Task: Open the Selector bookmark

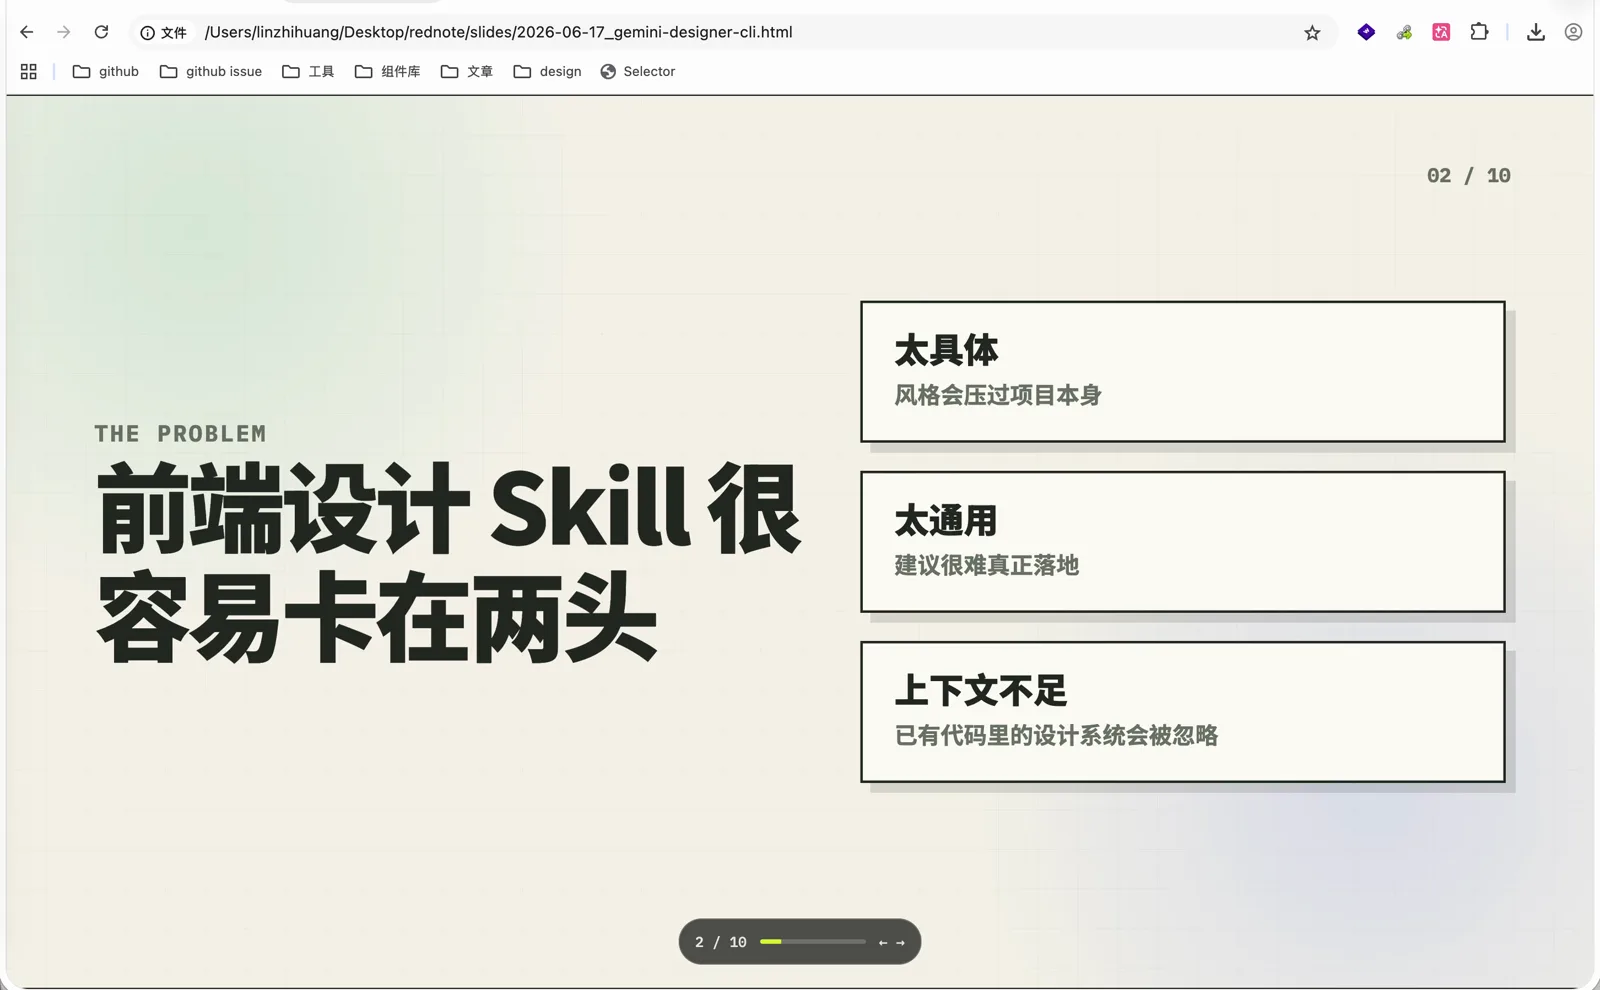Action: 638,71
